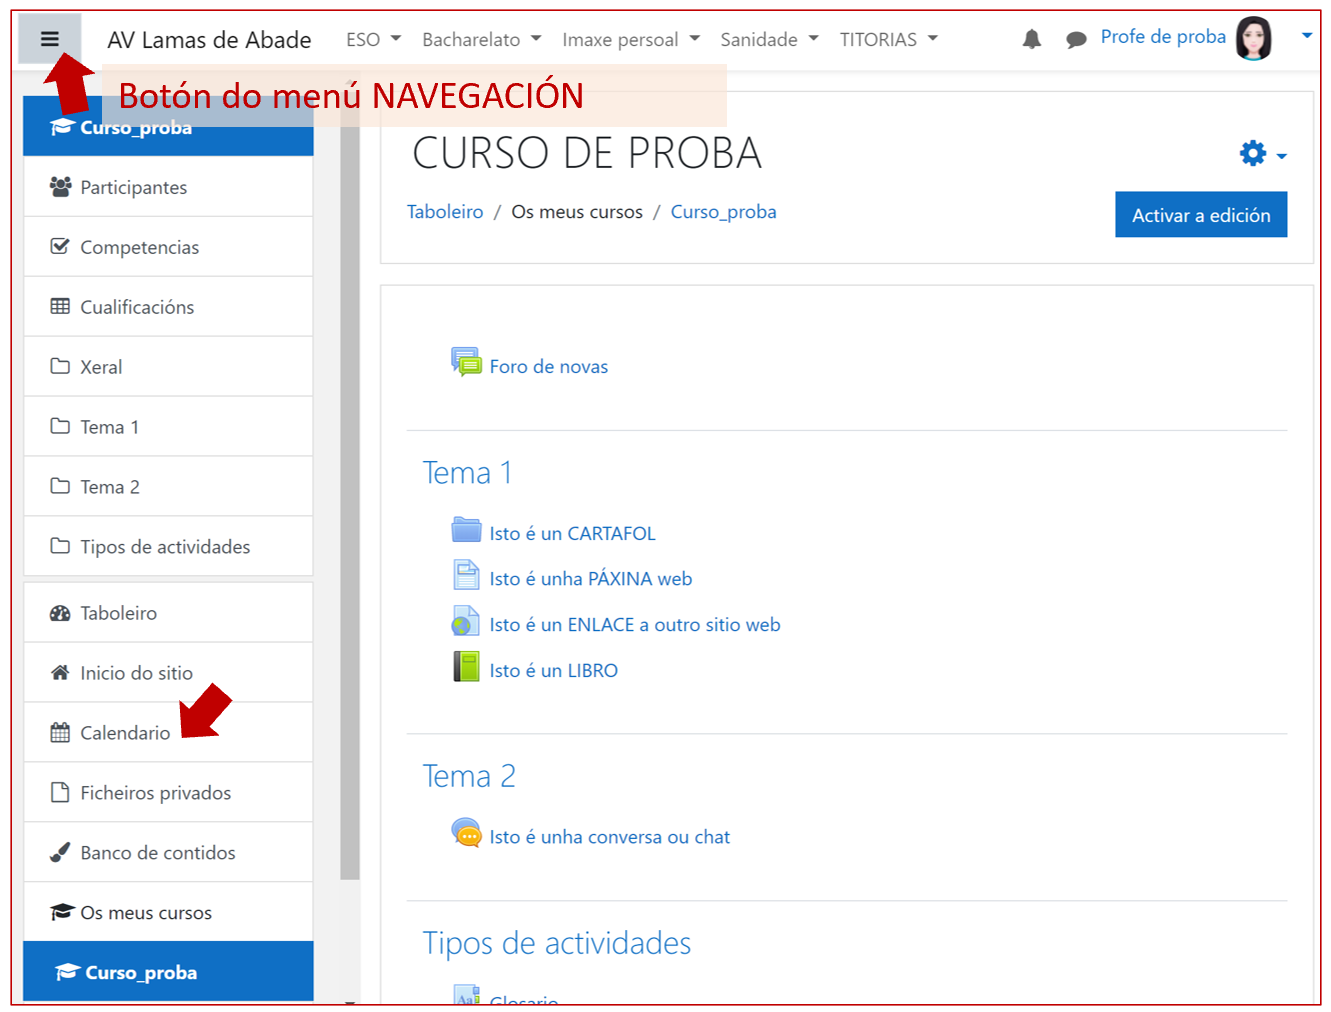
Task: Click the ENLACE globe file icon
Action: [x=466, y=621]
